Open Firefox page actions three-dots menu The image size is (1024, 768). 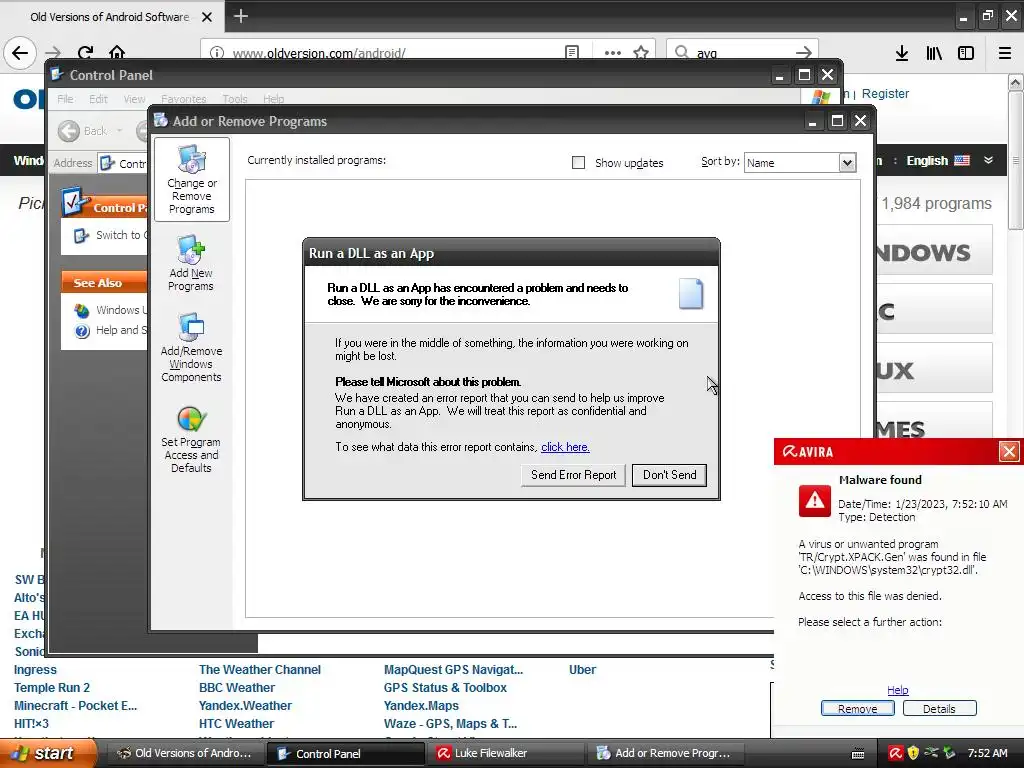click(613, 53)
